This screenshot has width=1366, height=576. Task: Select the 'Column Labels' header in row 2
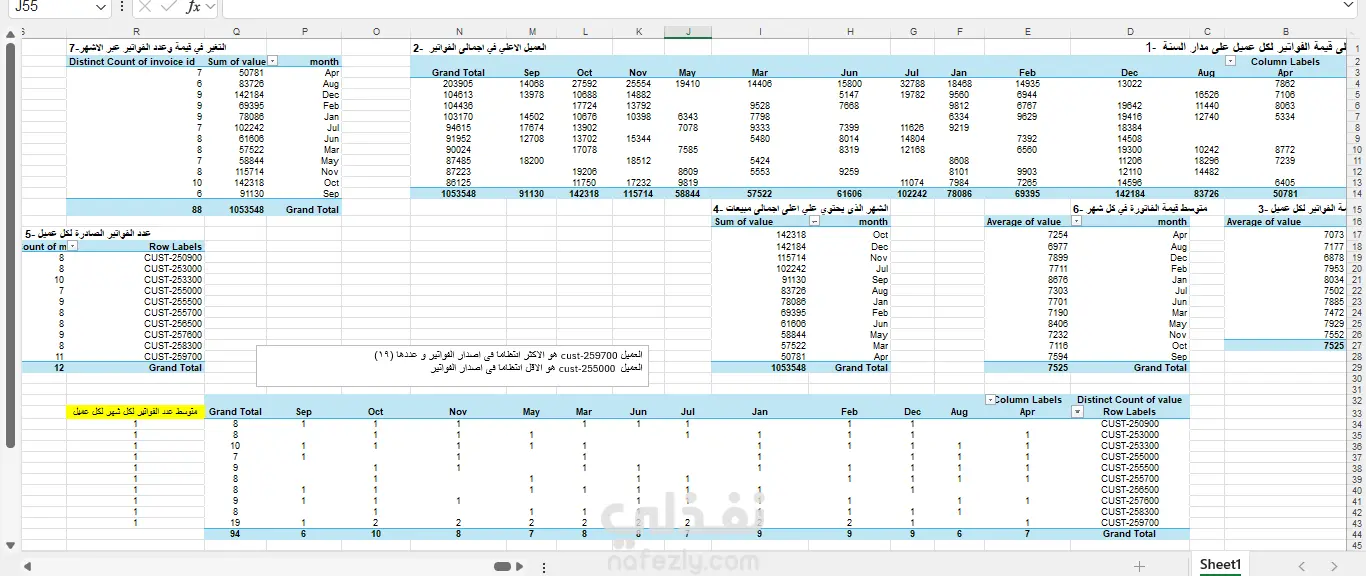tap(1285, 61)
